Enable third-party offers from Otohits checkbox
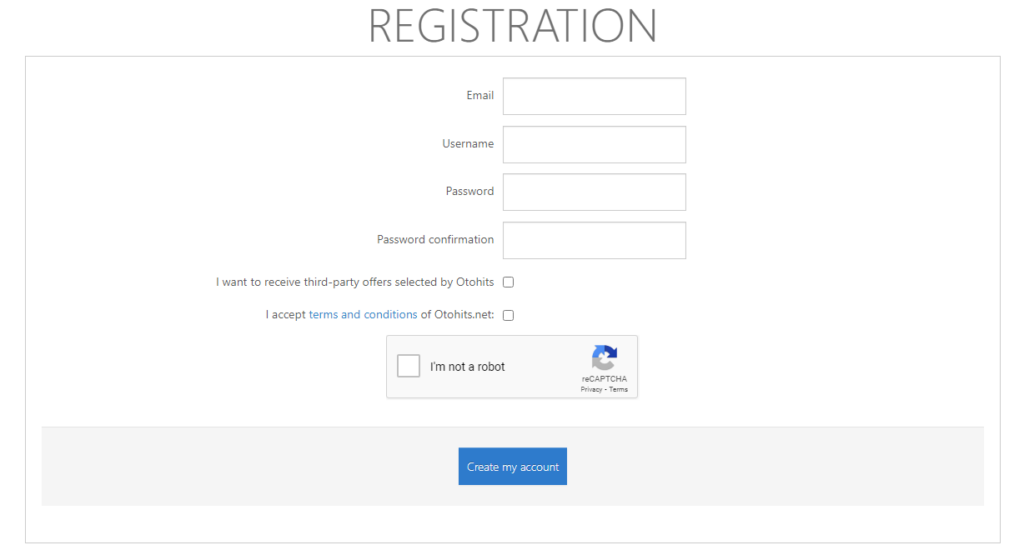Screen dimensions: 1024x555 coord(508,282)
